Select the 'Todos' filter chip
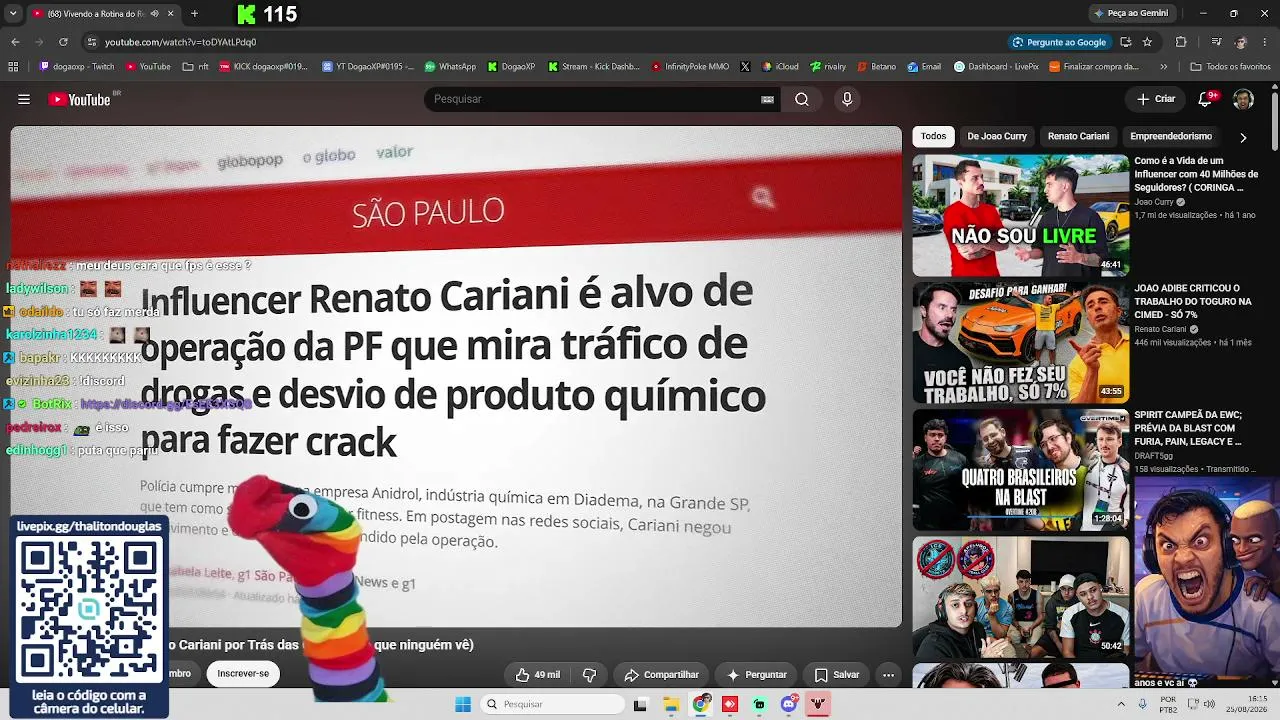This screenshot has height=720, width=1280. tap(933, 136)
